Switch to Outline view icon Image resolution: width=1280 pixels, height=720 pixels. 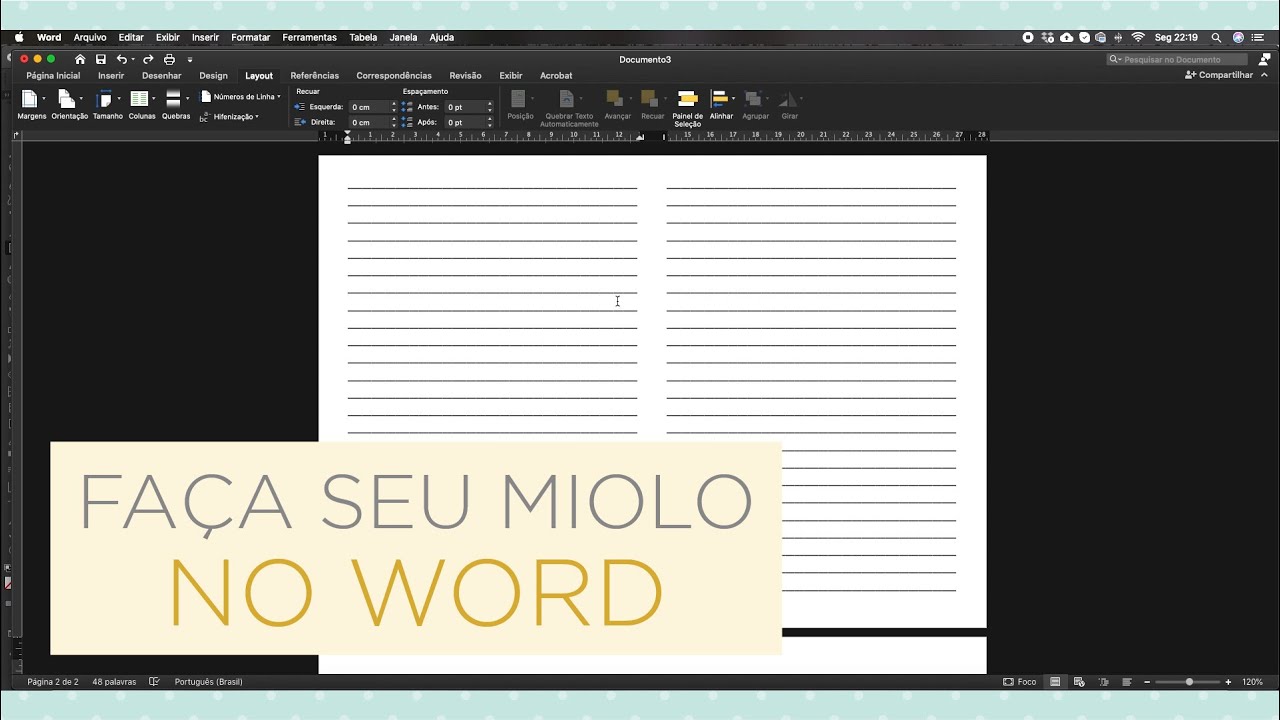[1103, 682]
